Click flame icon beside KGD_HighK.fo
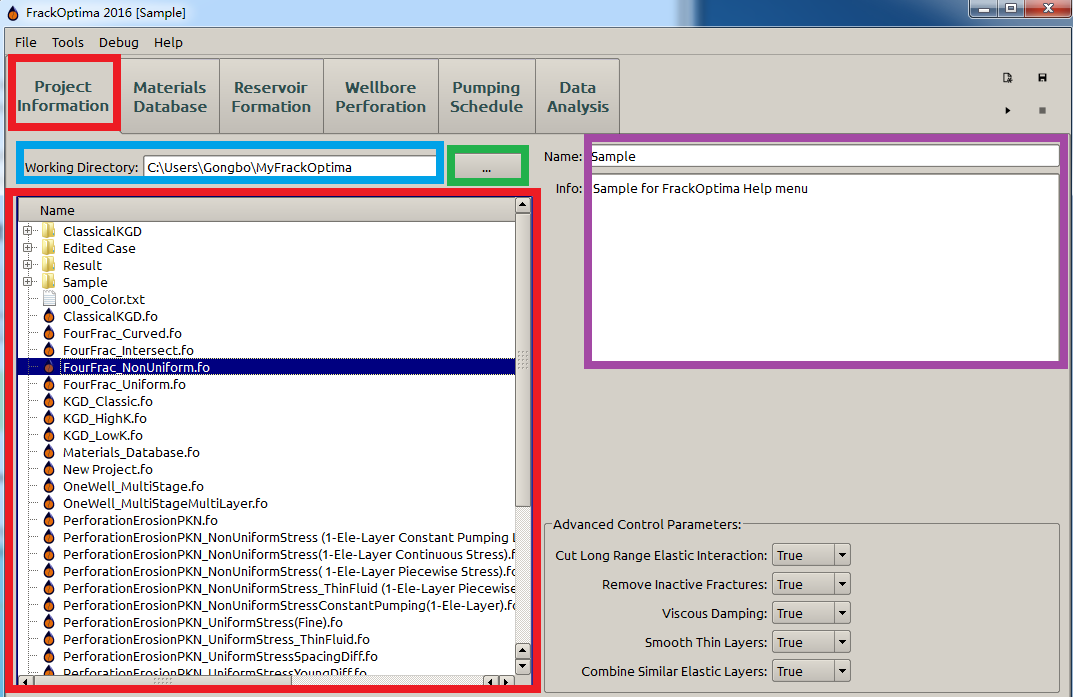This screenshot has width=1073, height=697. pos(49,418)
